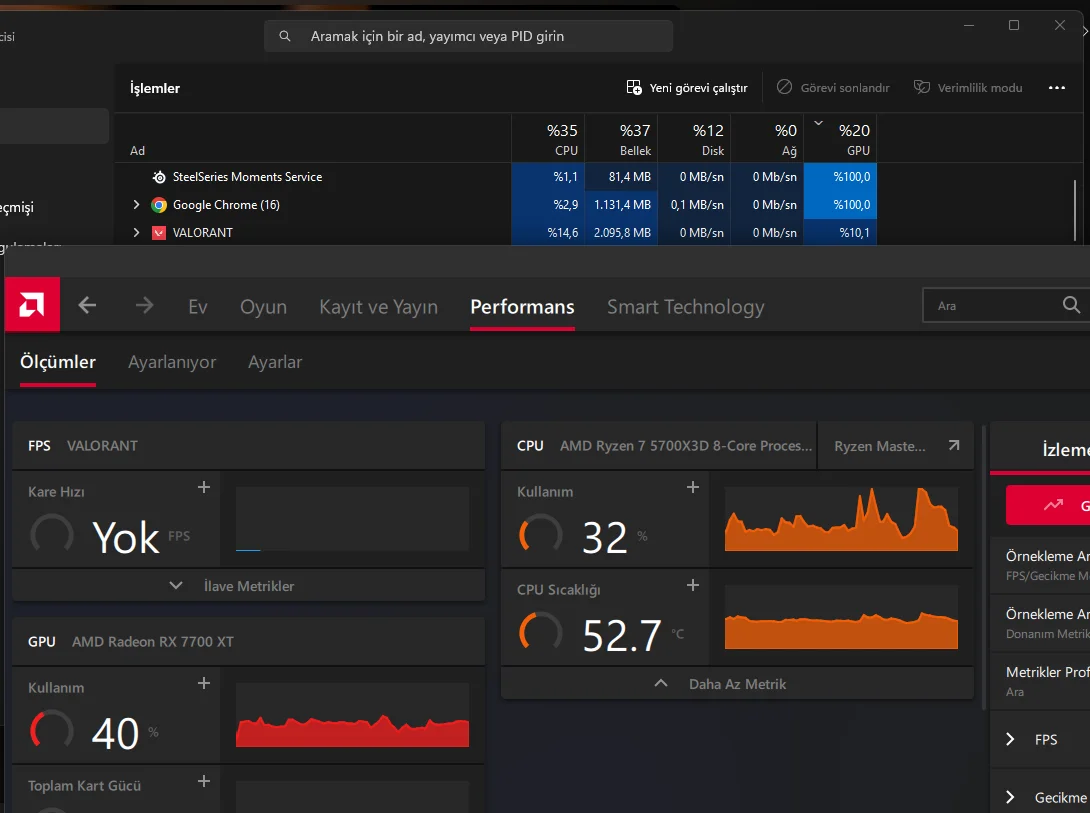Click the AMD logo home icon

point(32,305)
